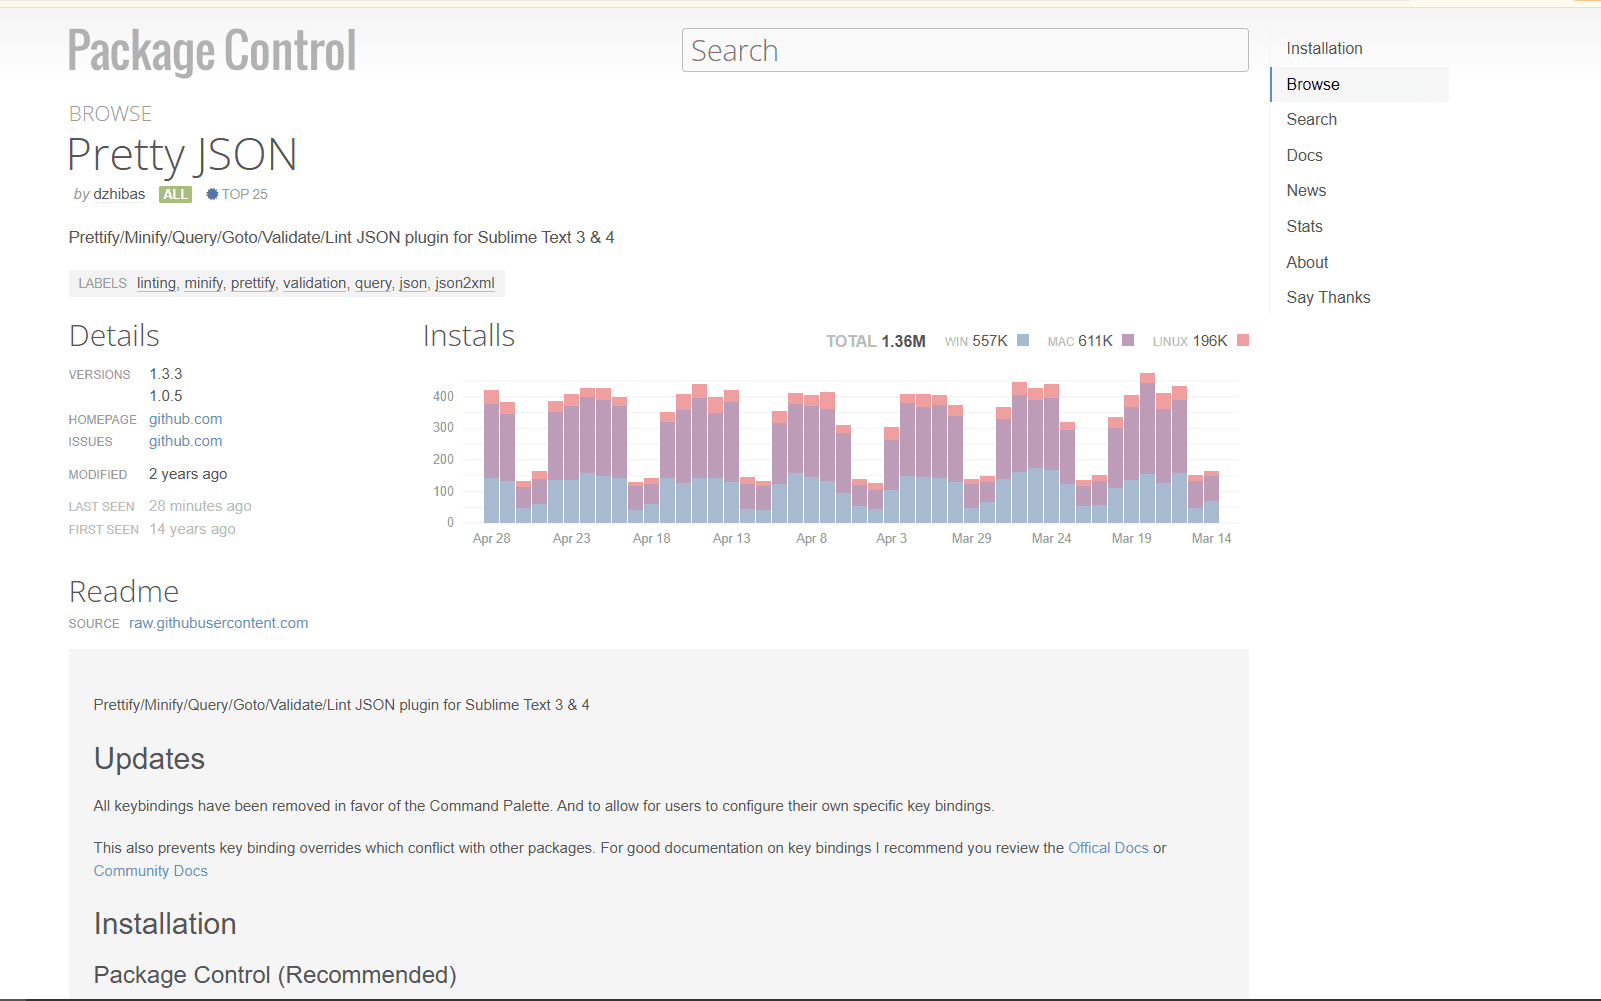Go to the Stats page
This screenshot has height=1001, width=1601.
(1304, 226)
